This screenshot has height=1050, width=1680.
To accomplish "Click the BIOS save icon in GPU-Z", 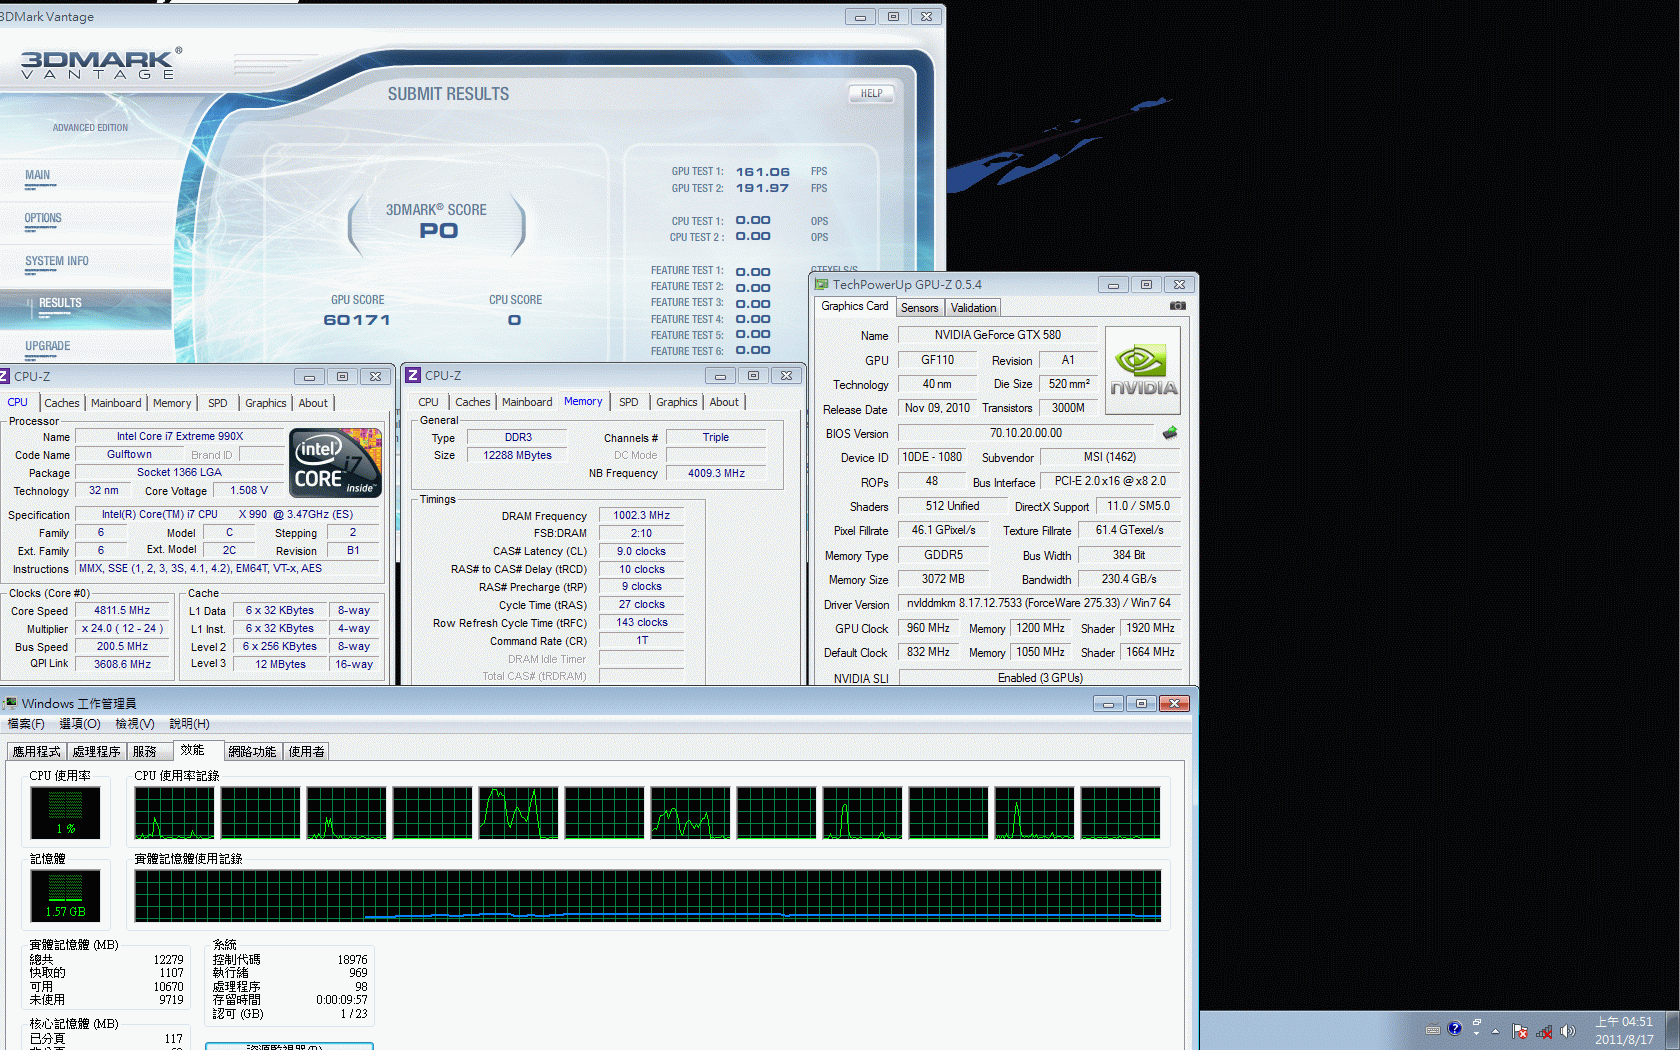I will (1170, 433).
